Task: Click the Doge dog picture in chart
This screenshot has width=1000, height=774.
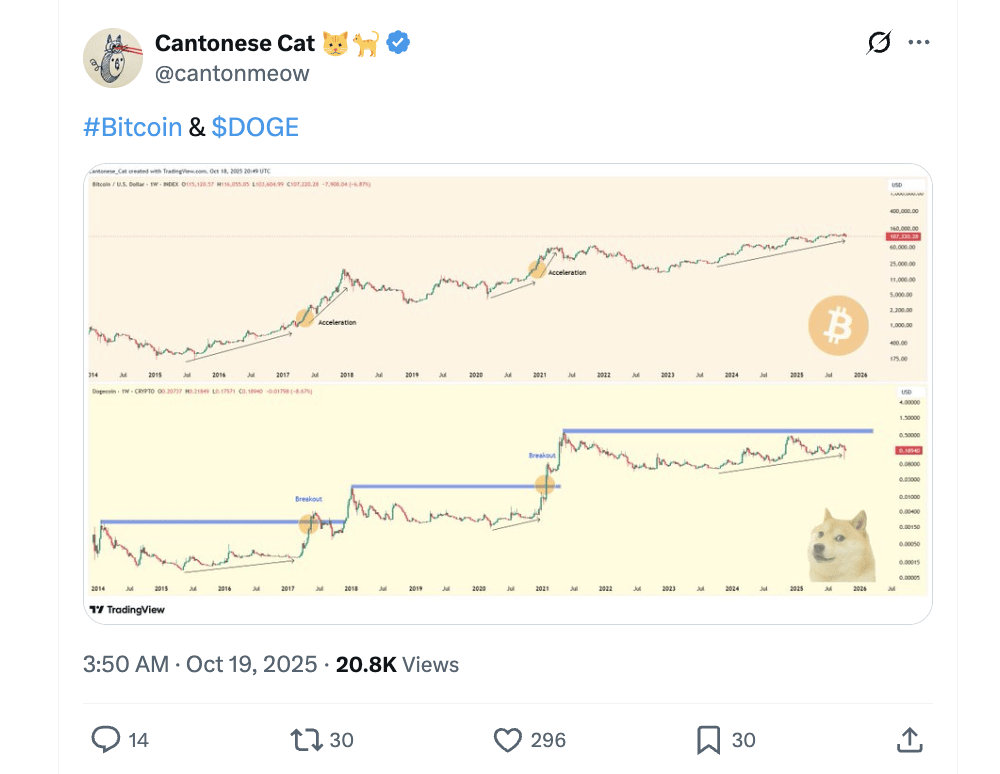Action: 840,544
